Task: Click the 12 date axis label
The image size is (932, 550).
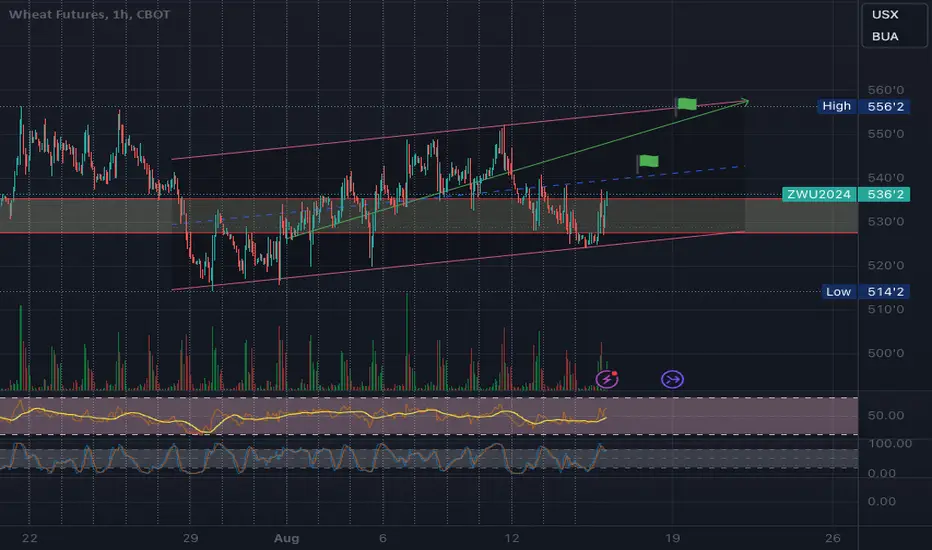Action: [511, 538]
